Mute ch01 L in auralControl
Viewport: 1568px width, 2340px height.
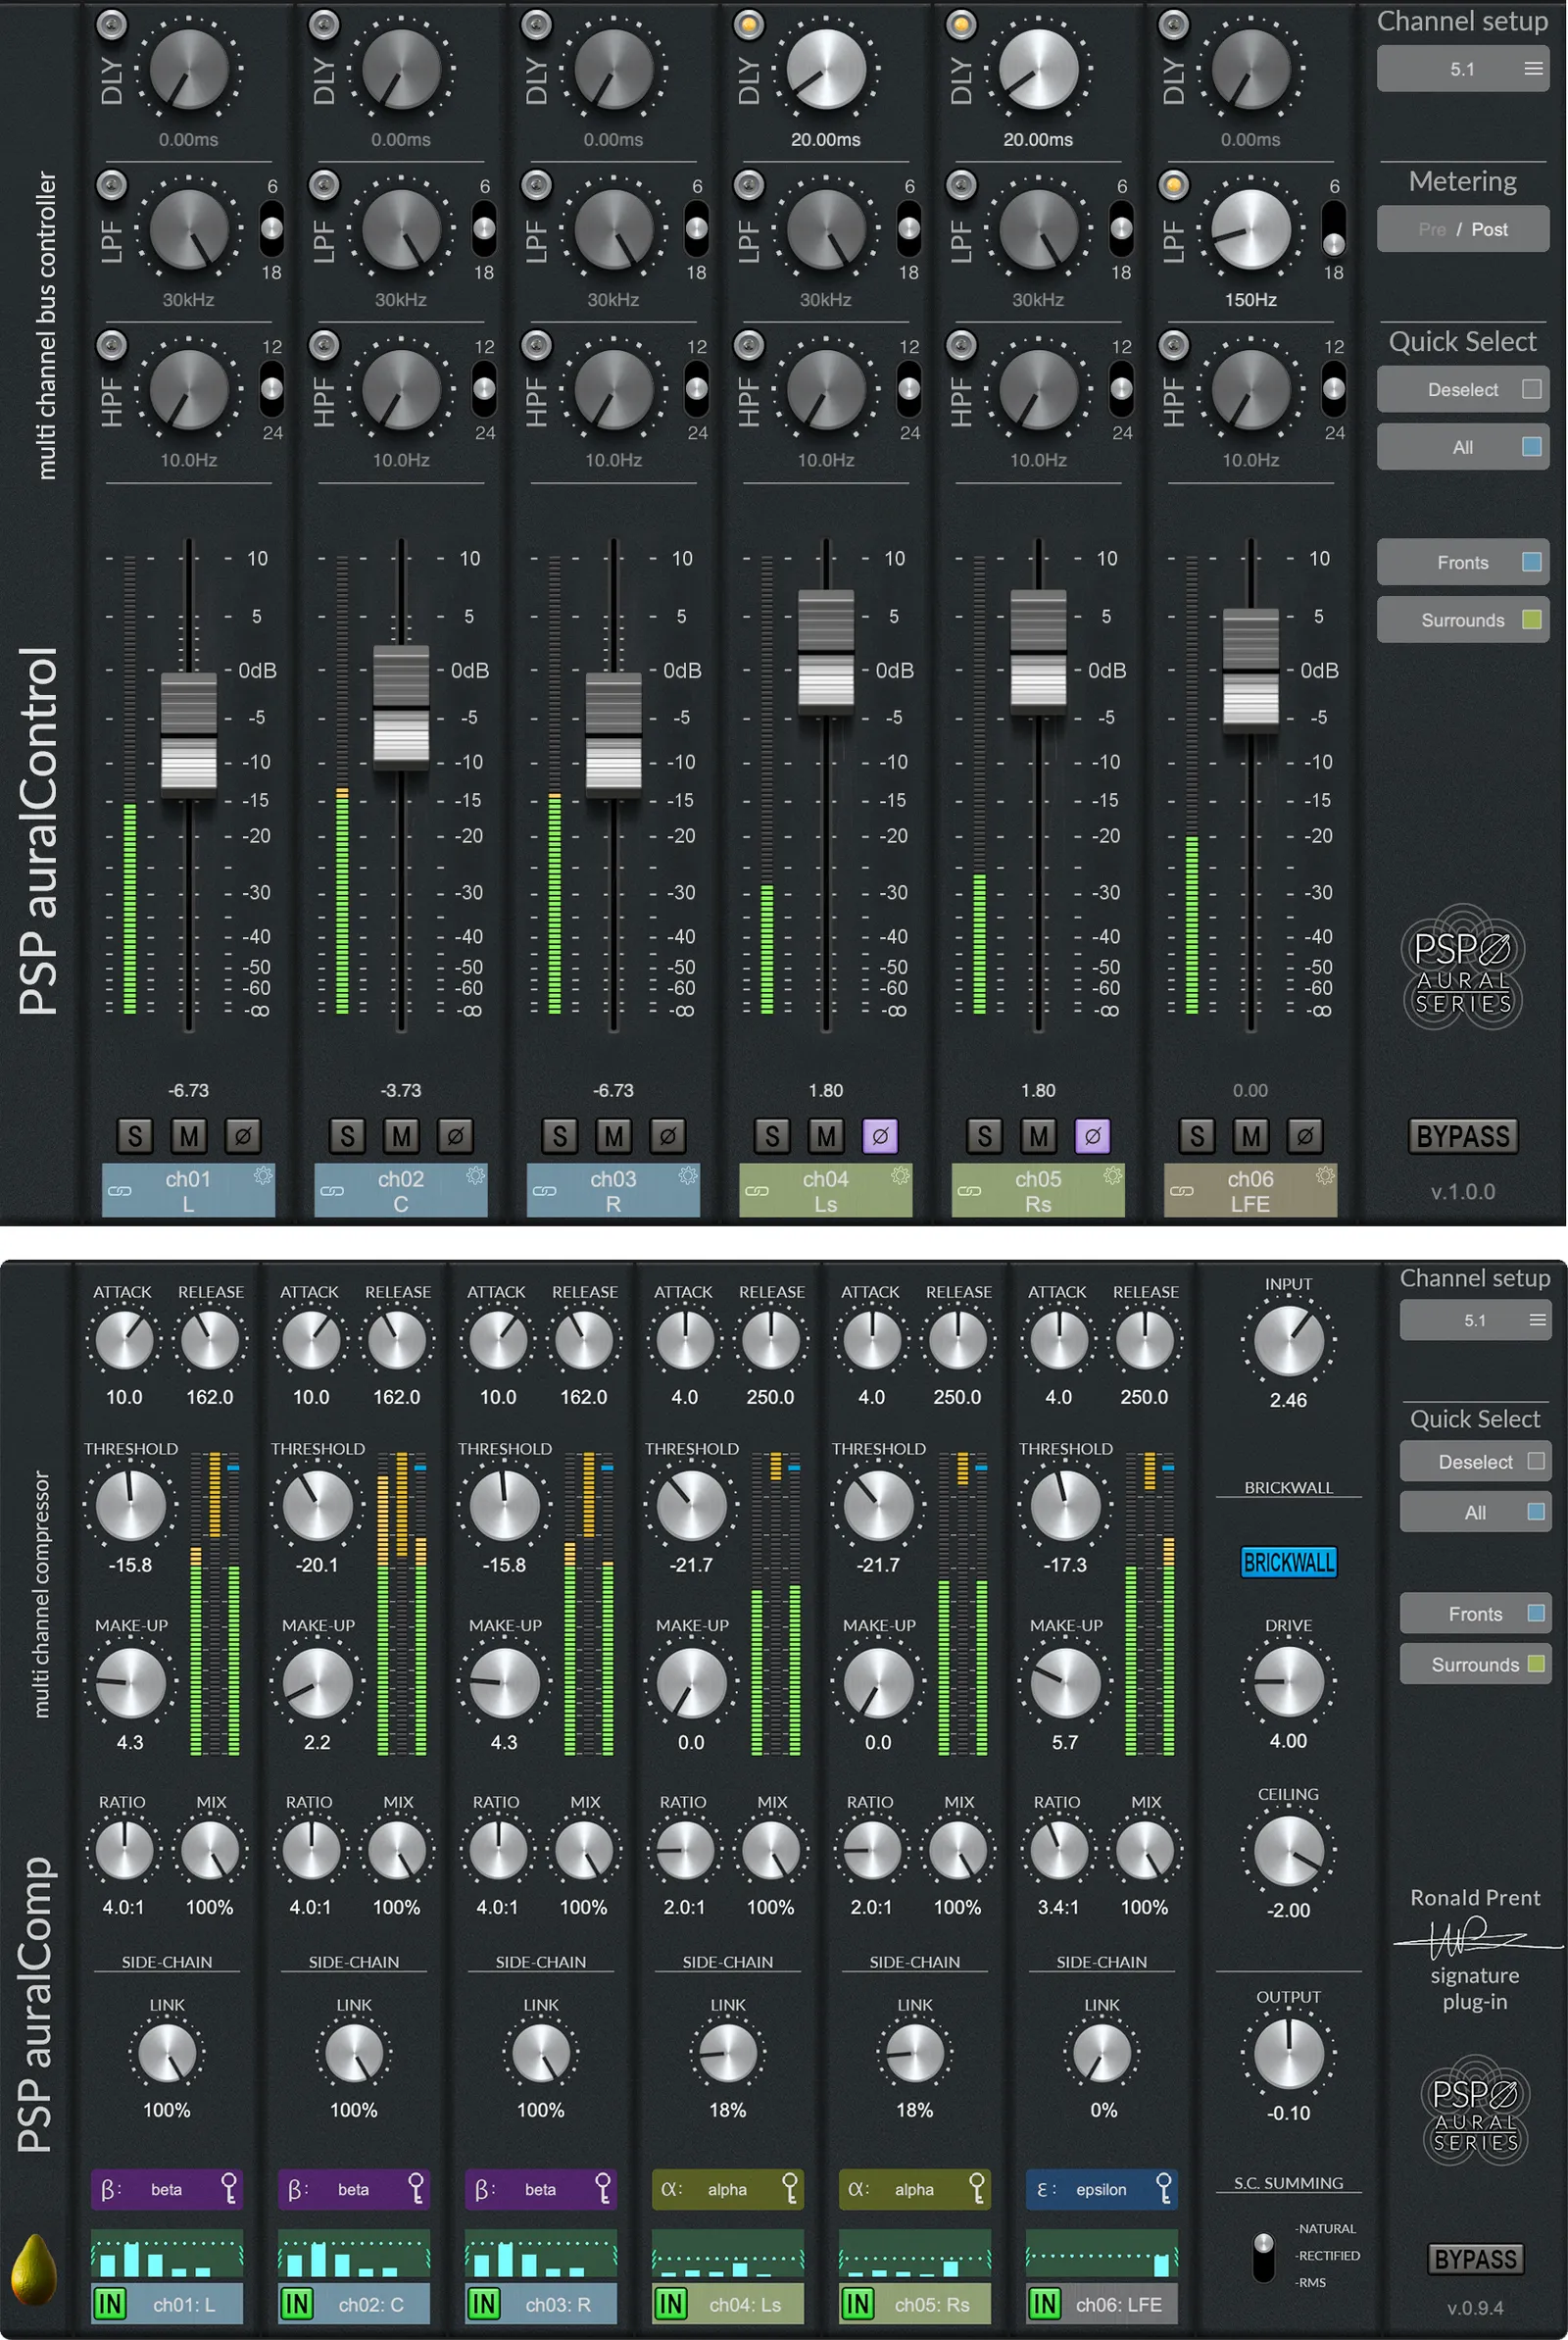pos(189,1135)
